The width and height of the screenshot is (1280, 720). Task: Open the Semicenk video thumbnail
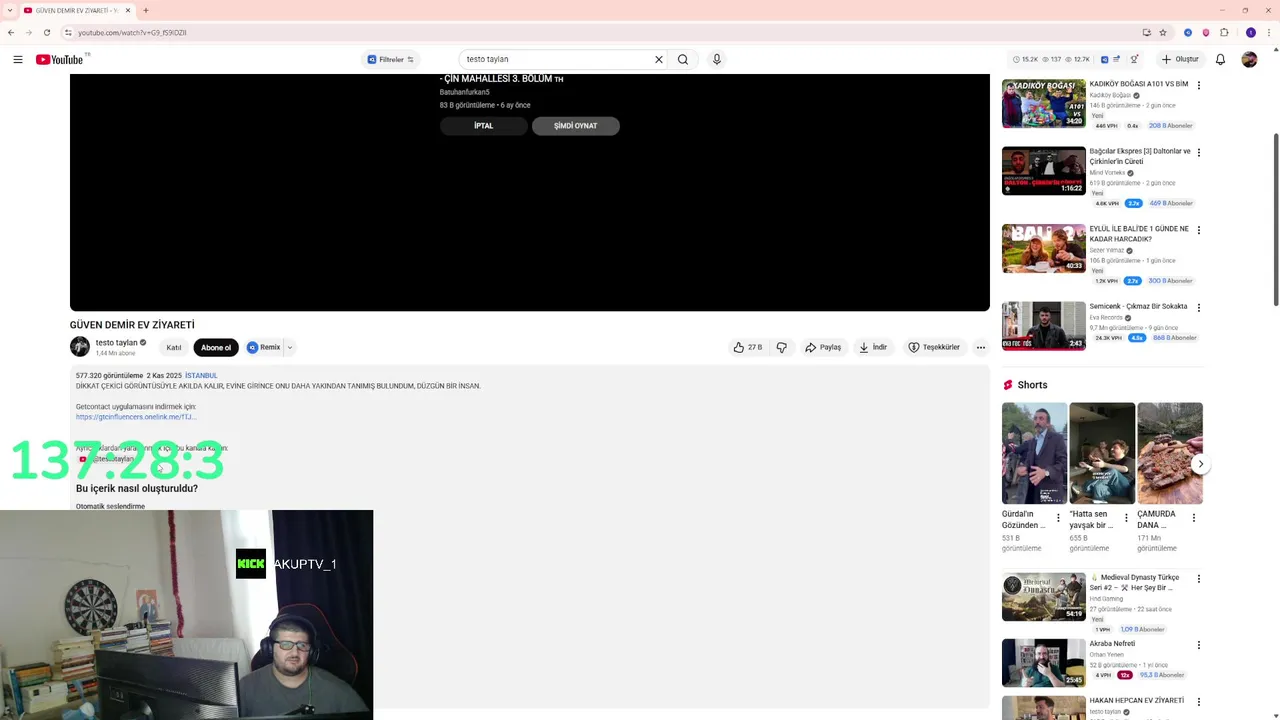(x=1044, y=326)
